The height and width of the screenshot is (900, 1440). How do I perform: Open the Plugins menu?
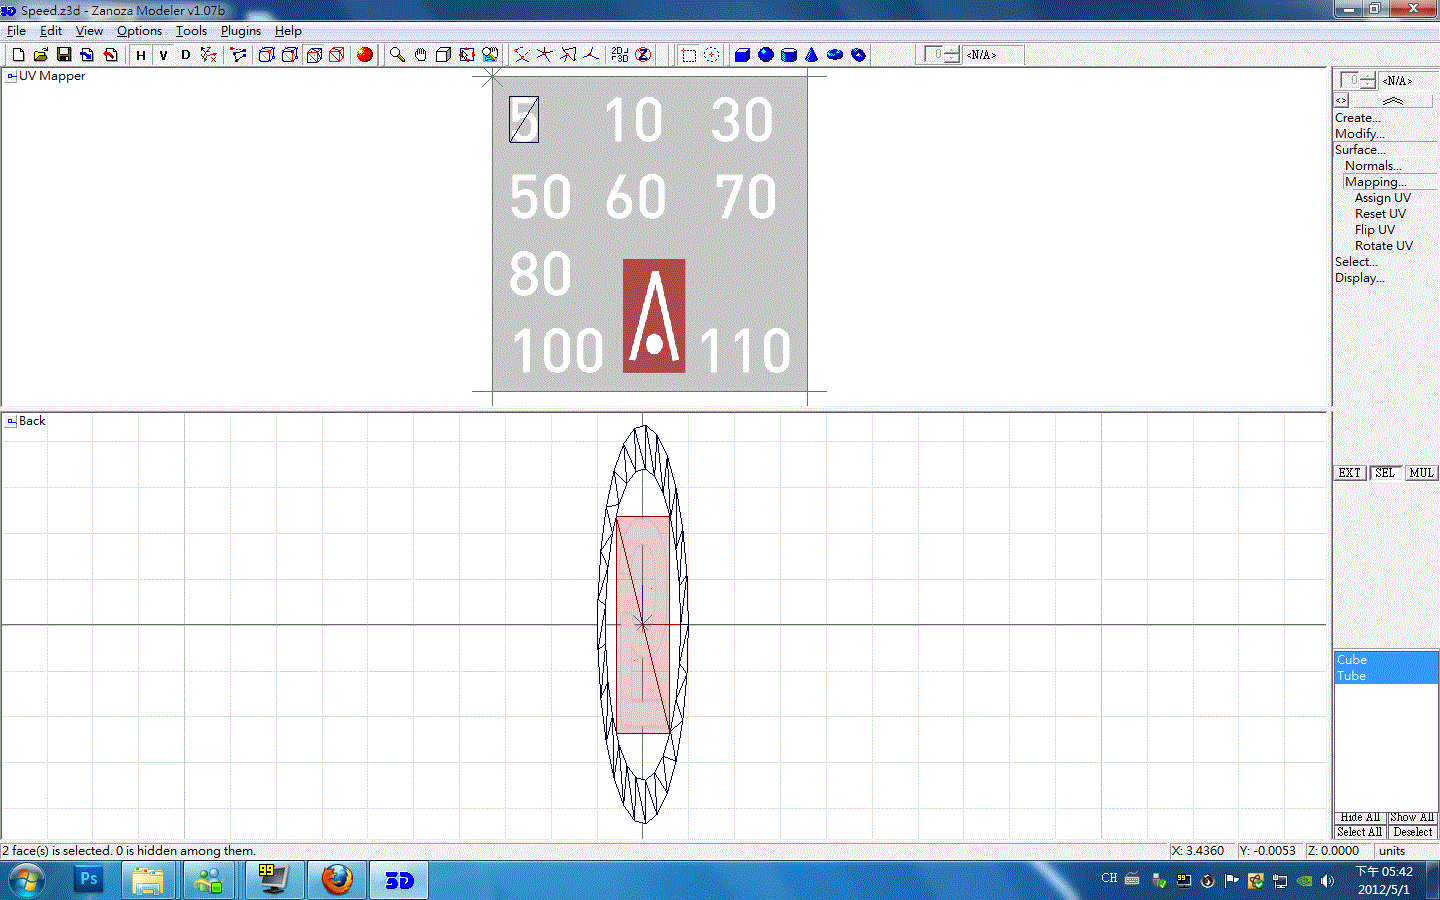tap(240, 31)
